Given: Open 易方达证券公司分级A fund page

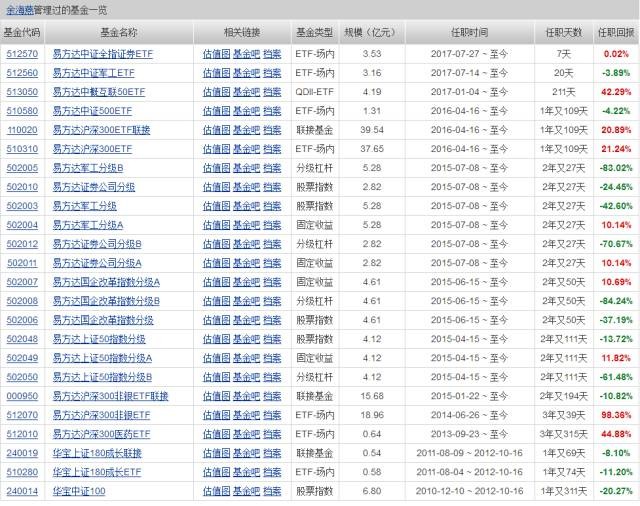Looking at the screenshot, I should 97,263.
